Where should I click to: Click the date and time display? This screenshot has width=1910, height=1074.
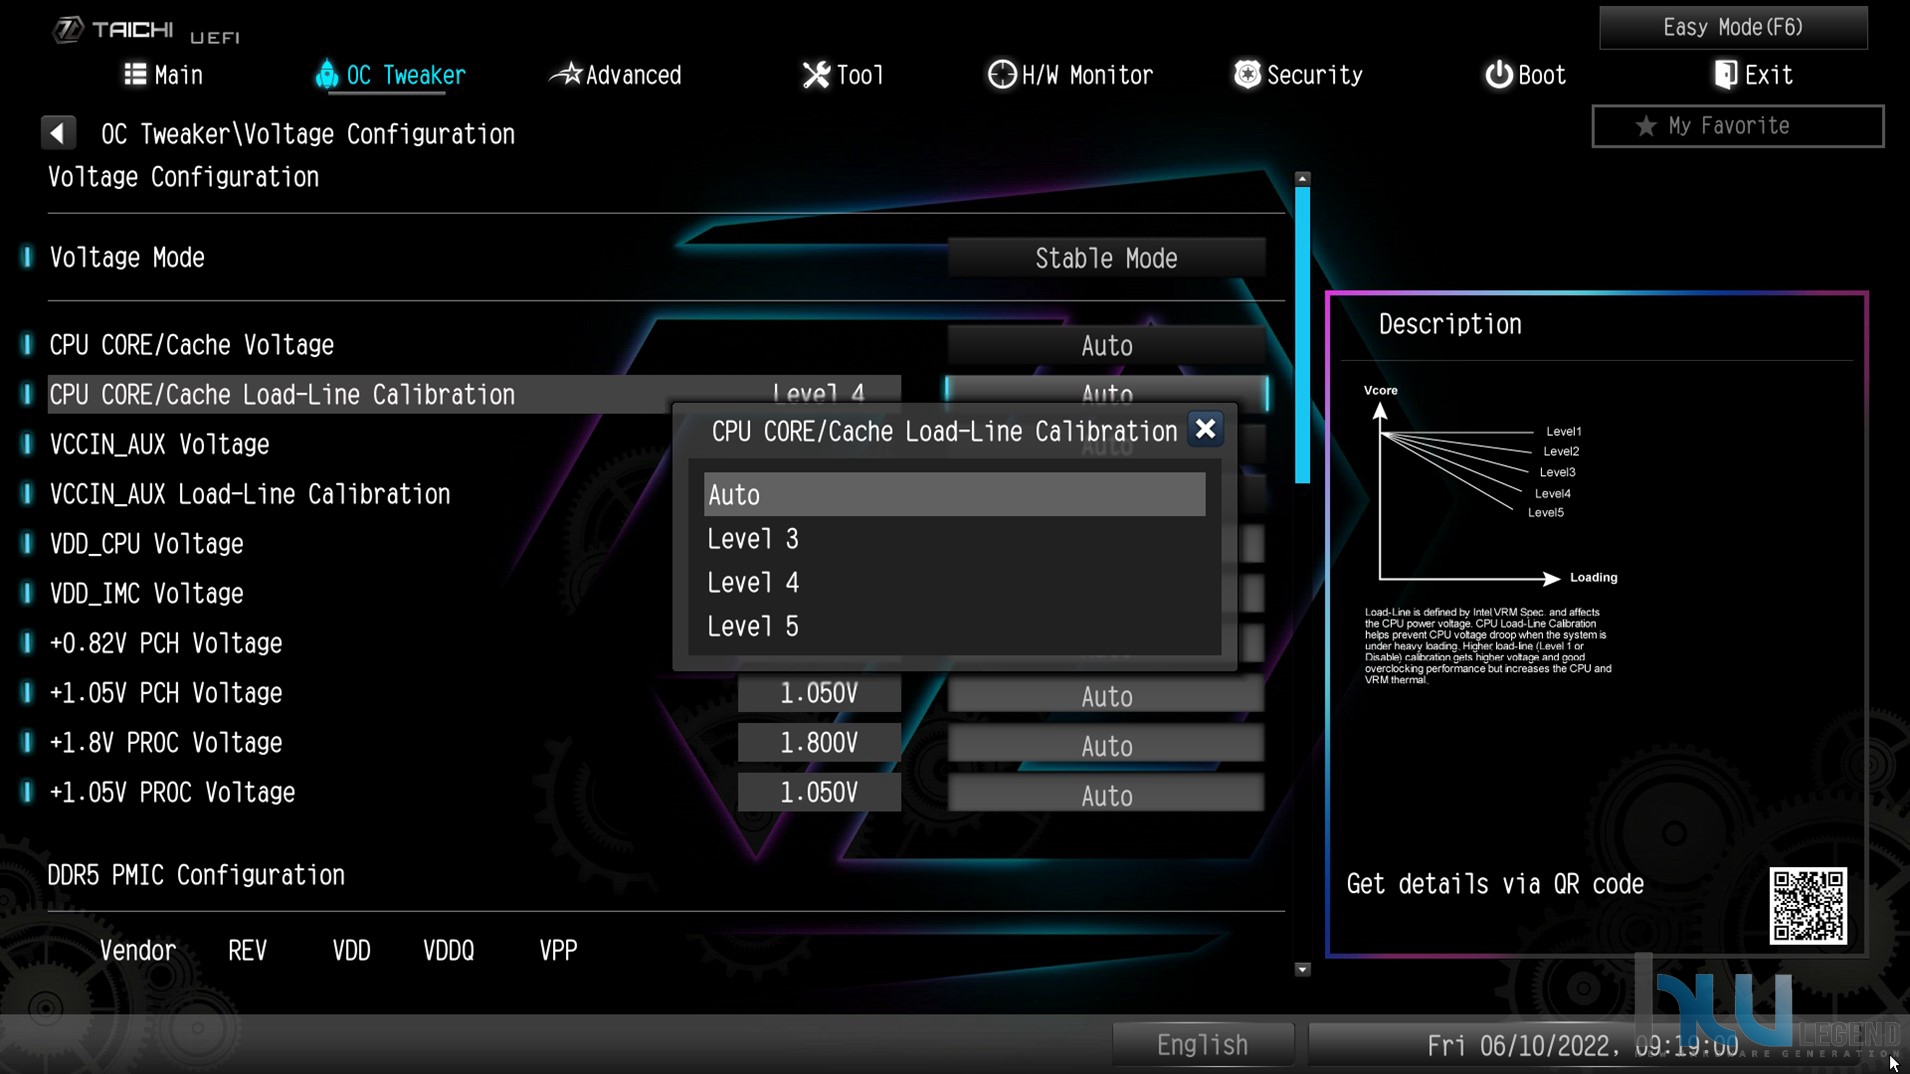[1582, 1046]
